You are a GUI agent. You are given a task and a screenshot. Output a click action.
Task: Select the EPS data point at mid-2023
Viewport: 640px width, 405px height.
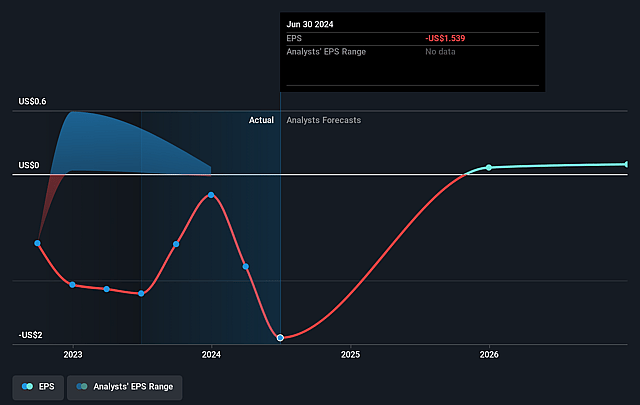(x=141, y=293)
